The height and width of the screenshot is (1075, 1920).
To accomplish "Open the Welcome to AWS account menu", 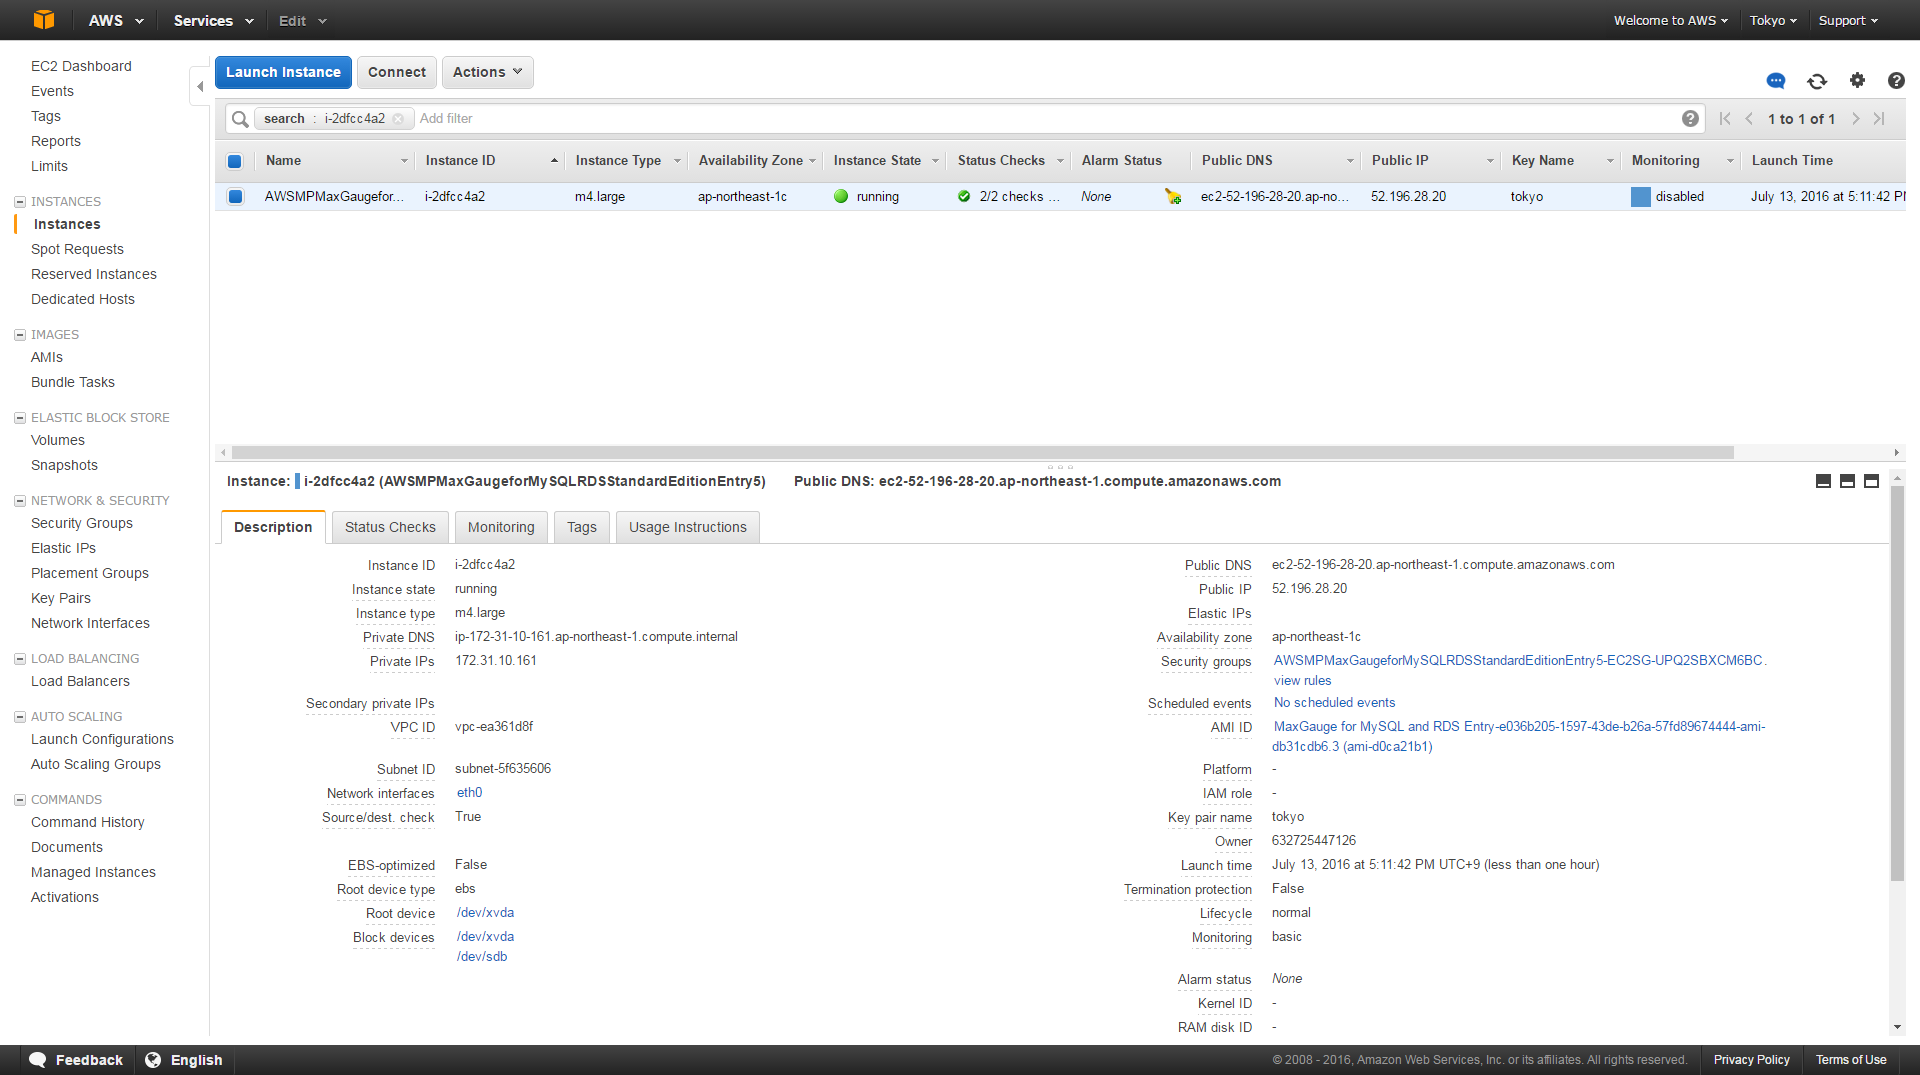I will click(1670, 20).
